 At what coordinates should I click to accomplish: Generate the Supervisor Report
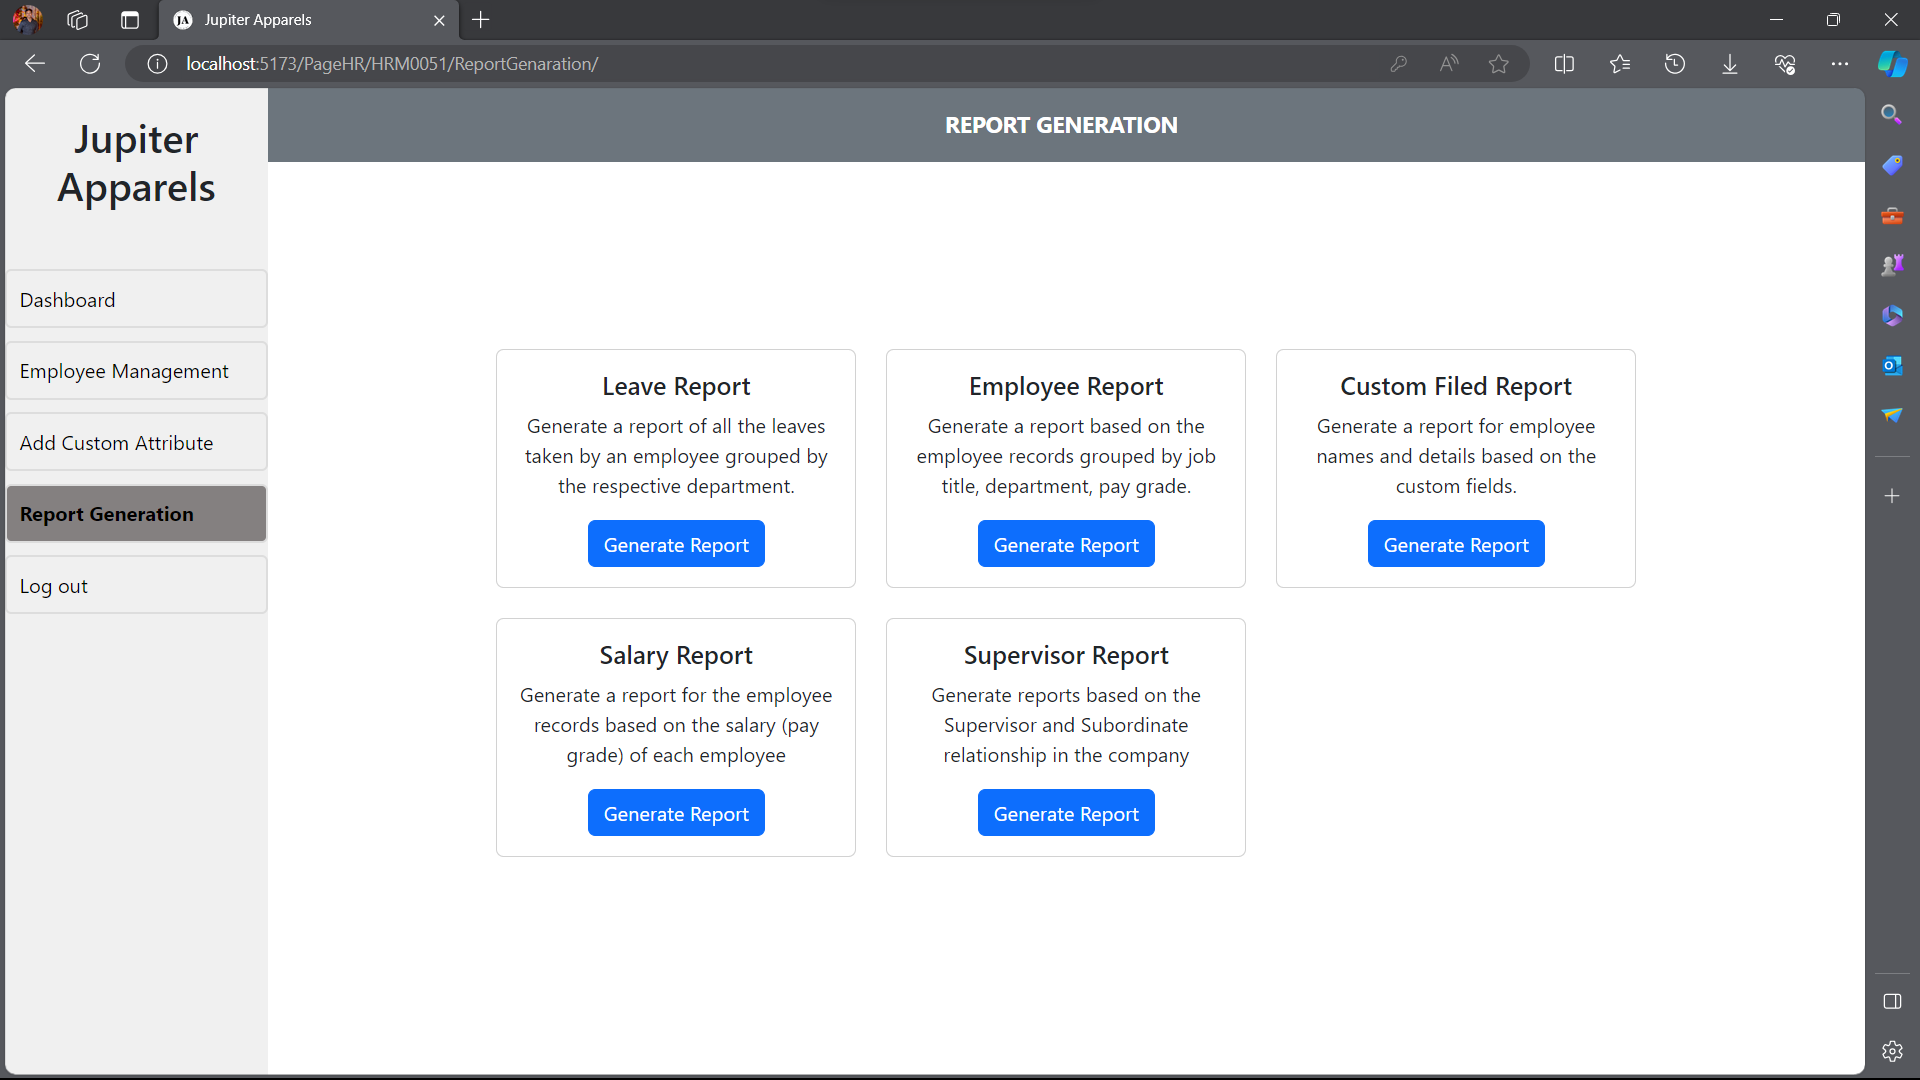point(1066,812)
